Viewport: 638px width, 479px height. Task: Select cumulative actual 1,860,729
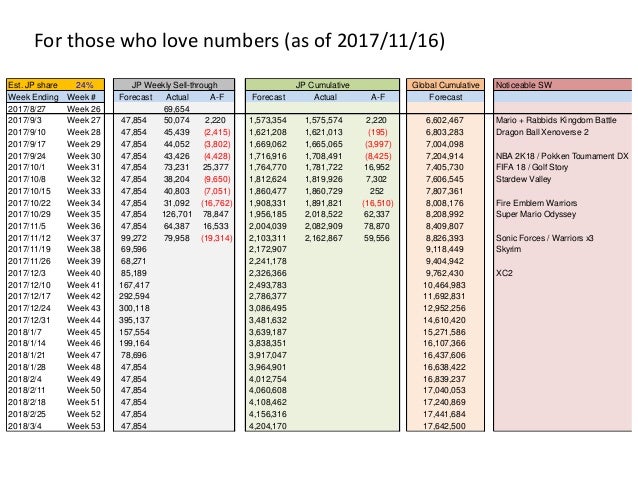click(324, 191)
